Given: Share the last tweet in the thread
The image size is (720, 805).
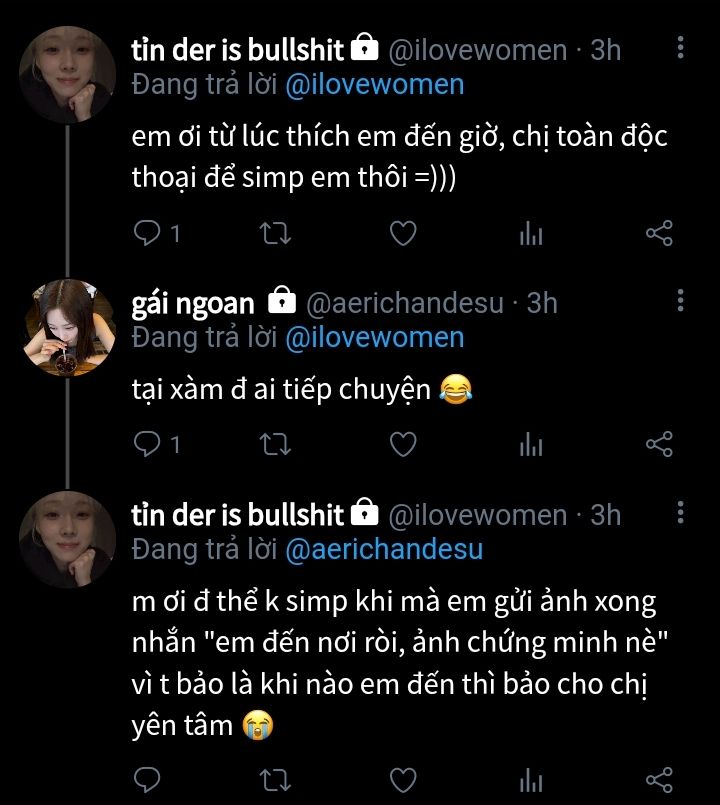Looking at the screenshot, I should click(x=659, y=778).
